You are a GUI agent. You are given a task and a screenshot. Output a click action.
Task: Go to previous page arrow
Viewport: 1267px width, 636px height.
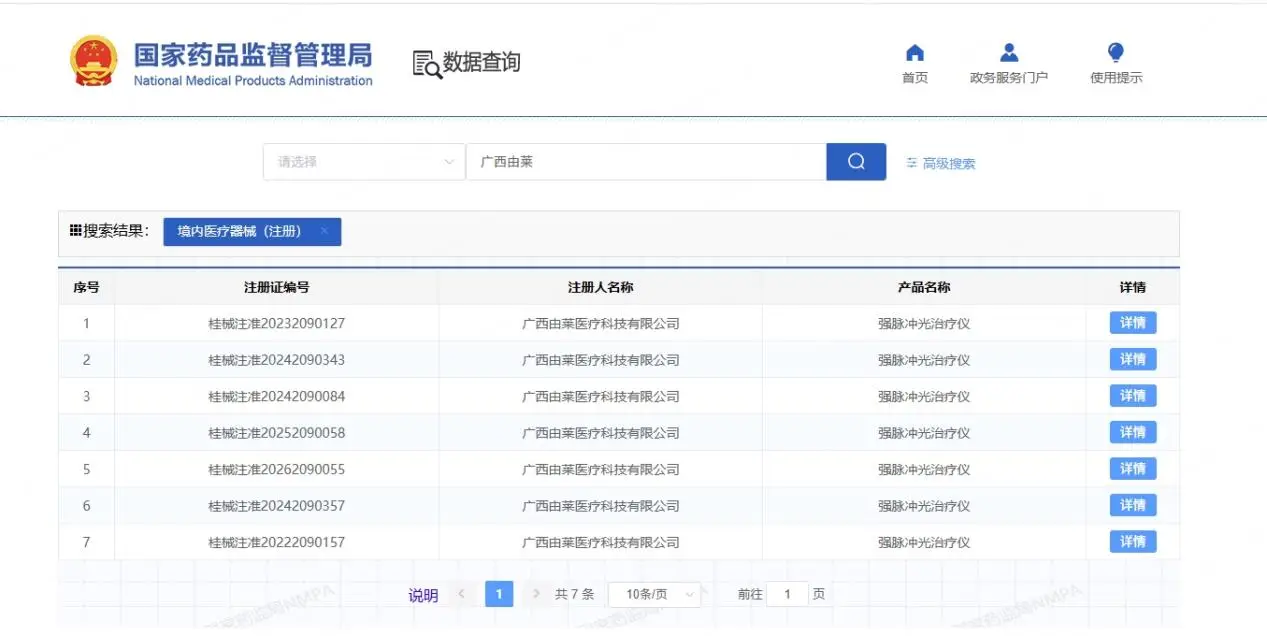[461, 594]
